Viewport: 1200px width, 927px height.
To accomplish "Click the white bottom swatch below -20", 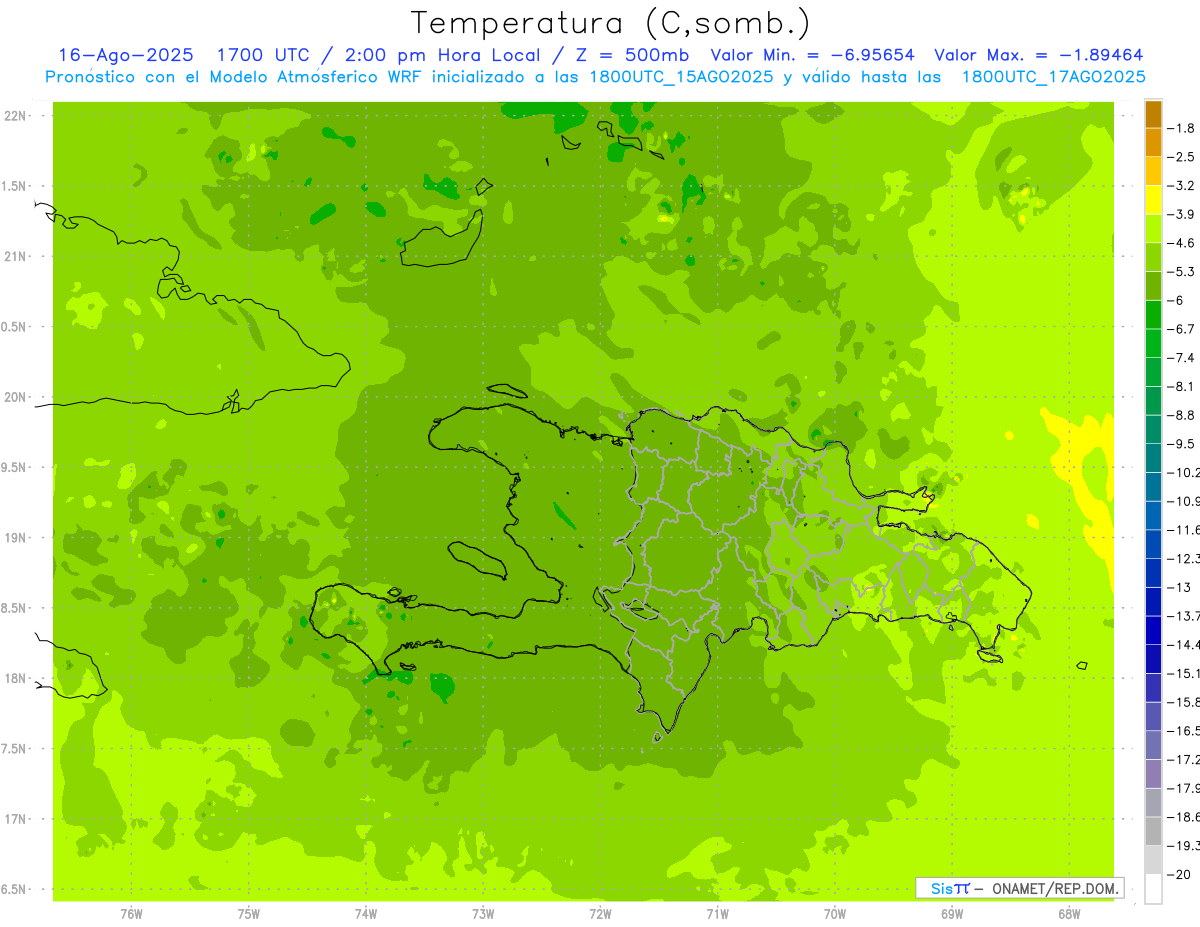I will pos(1154,889).
